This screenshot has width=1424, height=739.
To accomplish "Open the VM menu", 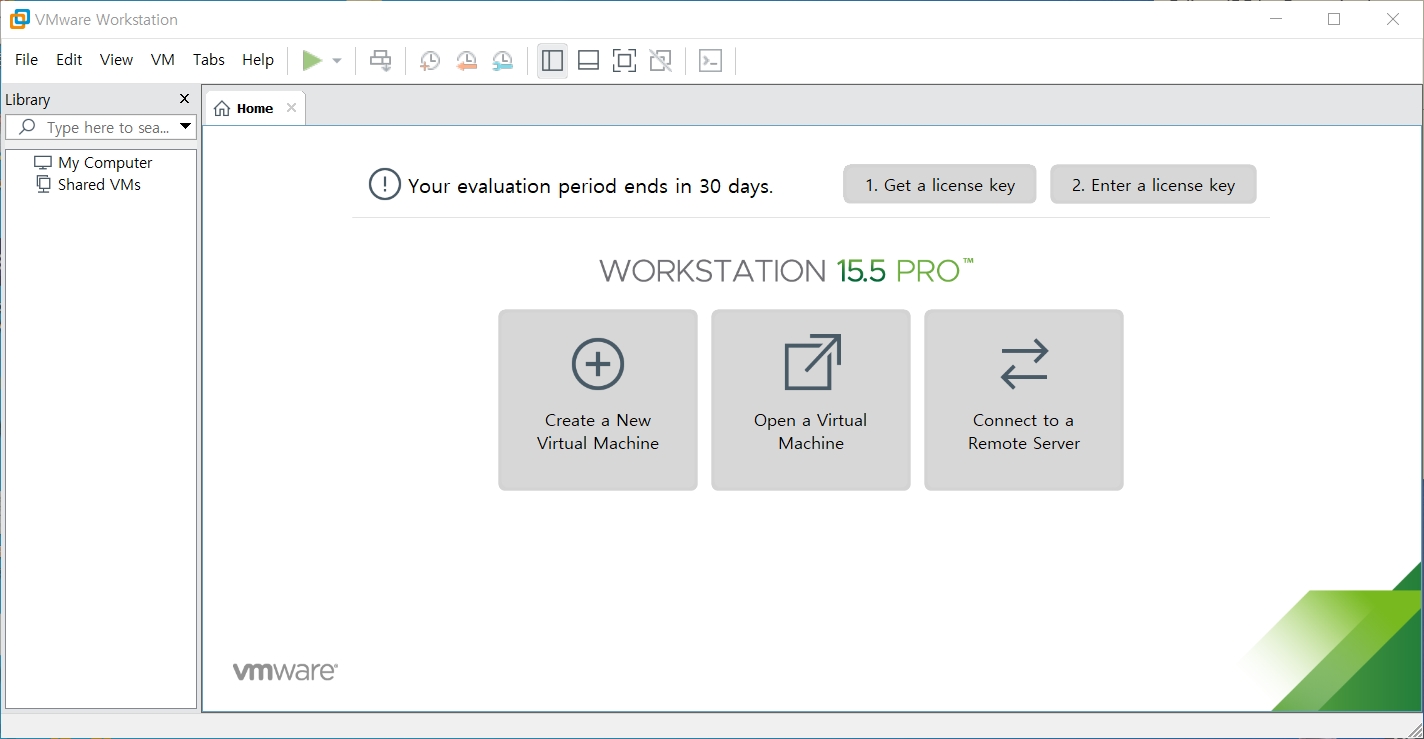I will (163, 60).
